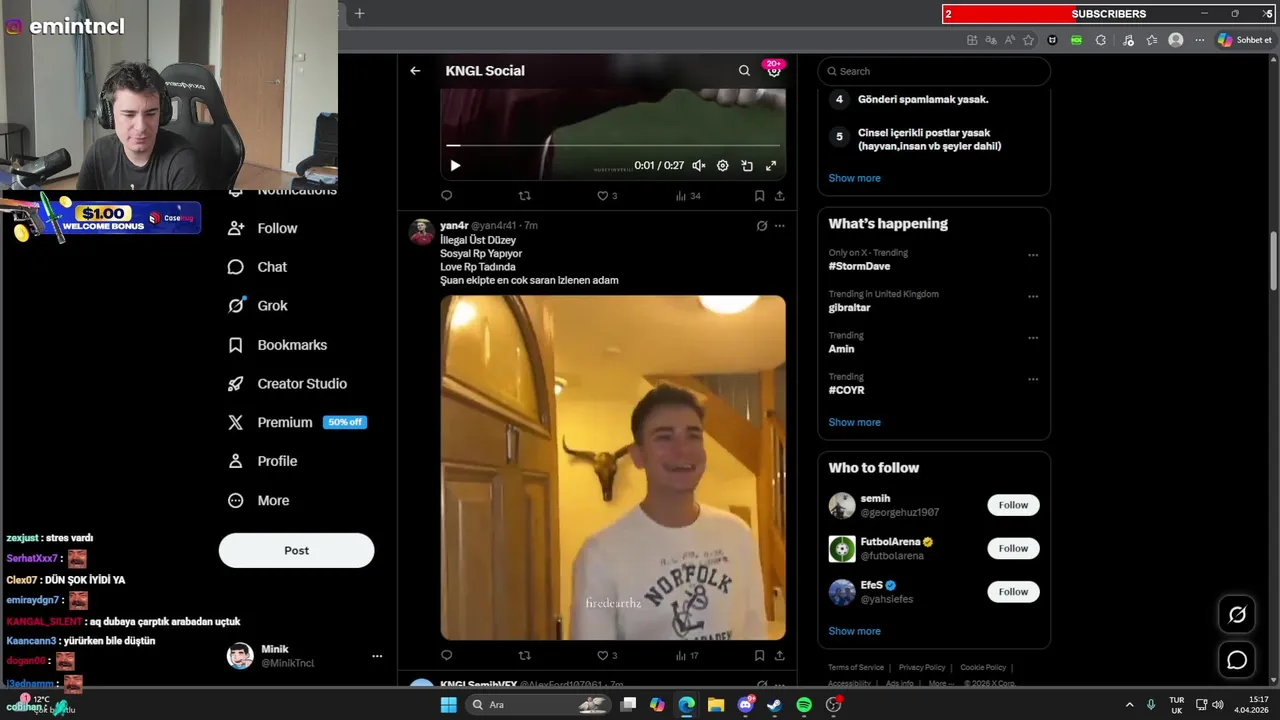
Task: View analytics of yan4r's post with 17 views
Action: click(687, 656)
